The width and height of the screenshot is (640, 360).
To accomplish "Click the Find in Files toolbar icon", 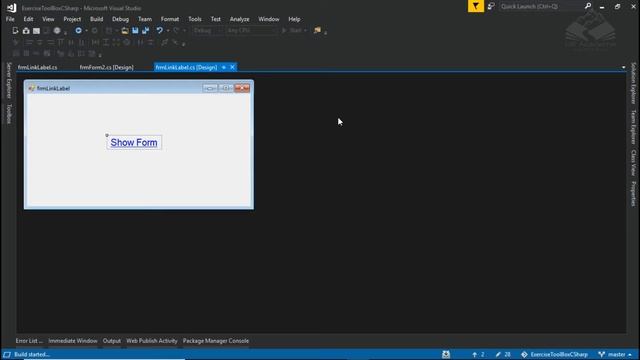I will 317,30.
